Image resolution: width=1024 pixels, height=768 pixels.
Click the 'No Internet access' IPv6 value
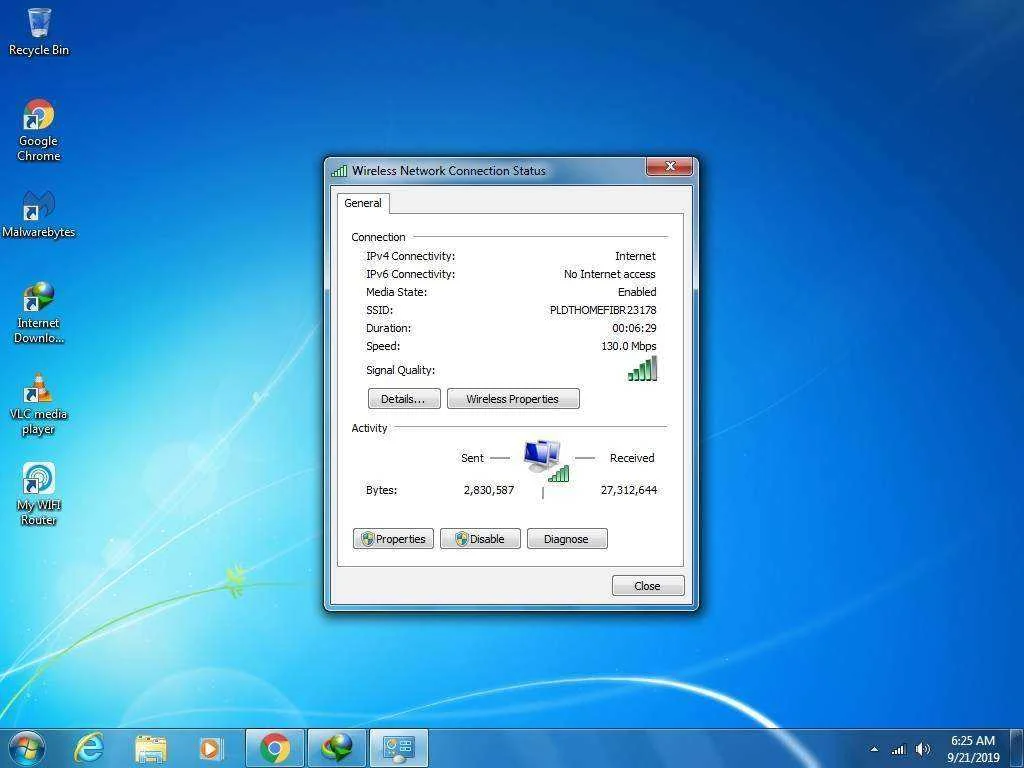(609, 274)
